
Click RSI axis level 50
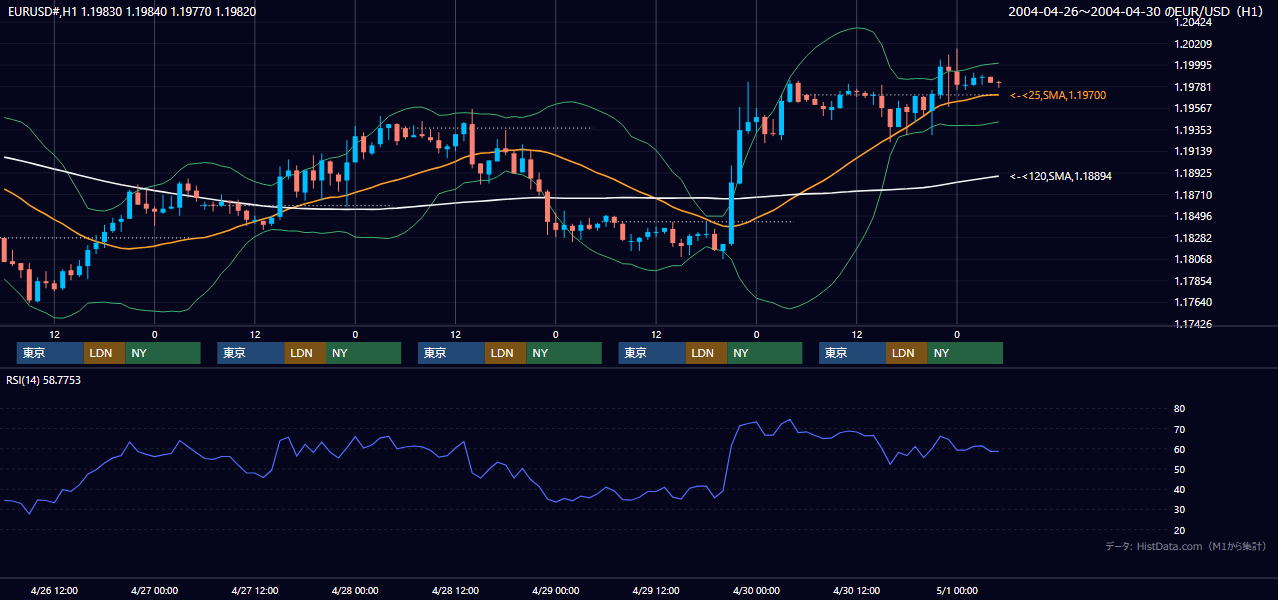point(1179,469)
